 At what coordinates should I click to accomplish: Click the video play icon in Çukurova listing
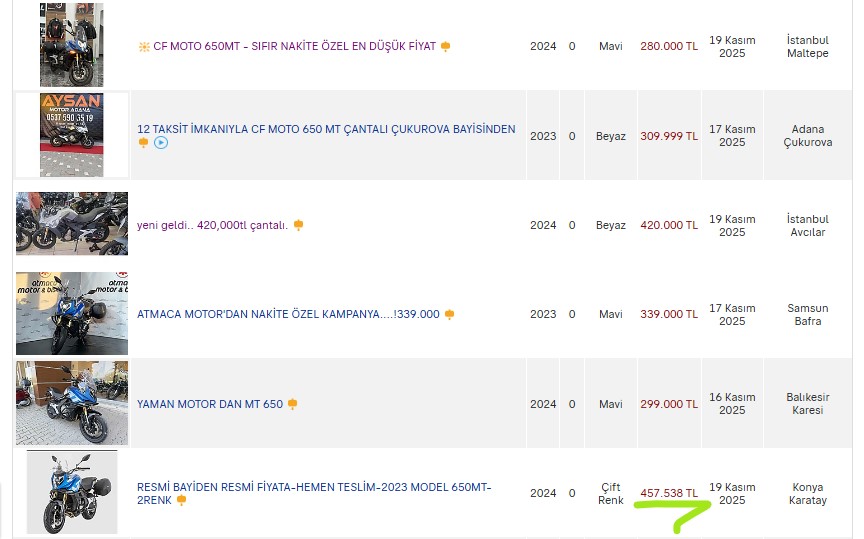click(161, 143)
